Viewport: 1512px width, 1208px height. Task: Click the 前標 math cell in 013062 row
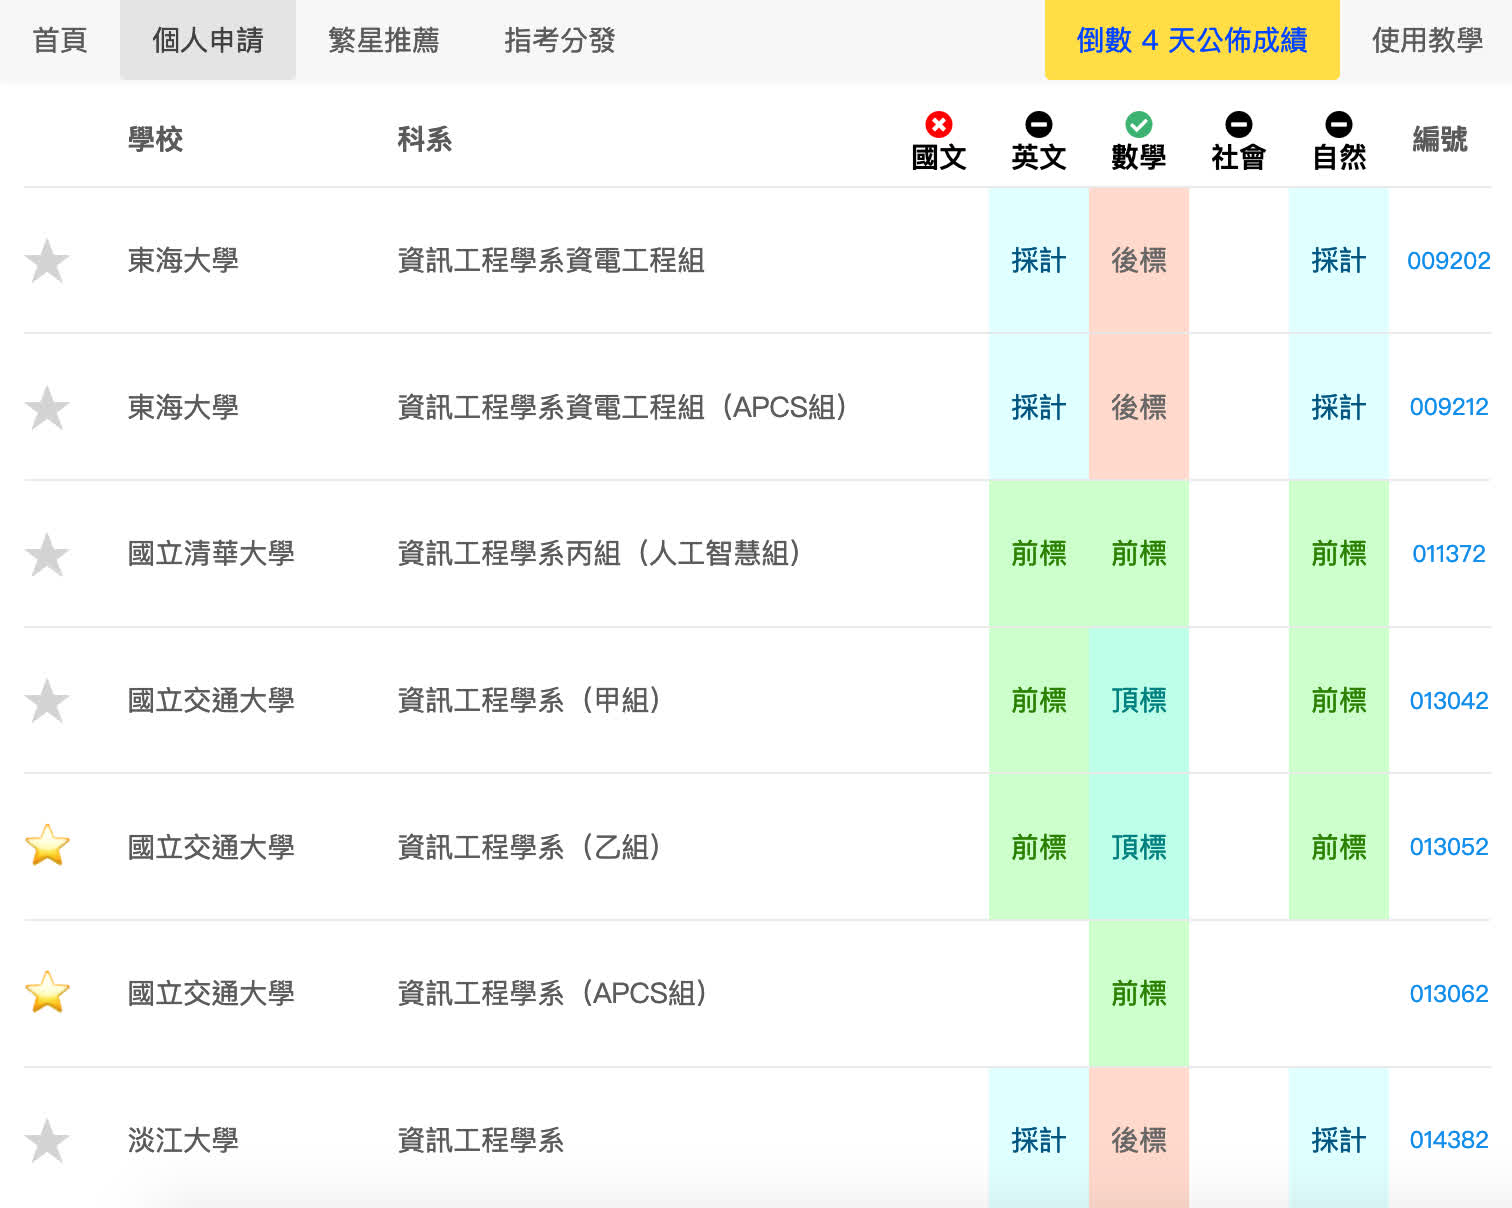click(1139, 994)
